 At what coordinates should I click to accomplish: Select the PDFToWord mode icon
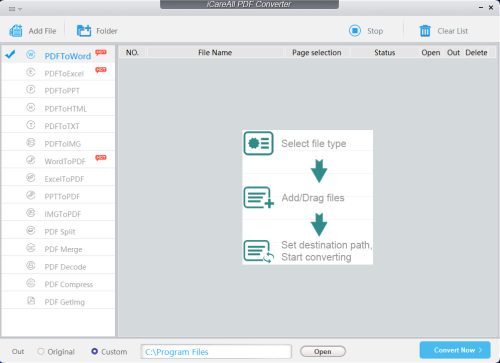coord(31,55)
